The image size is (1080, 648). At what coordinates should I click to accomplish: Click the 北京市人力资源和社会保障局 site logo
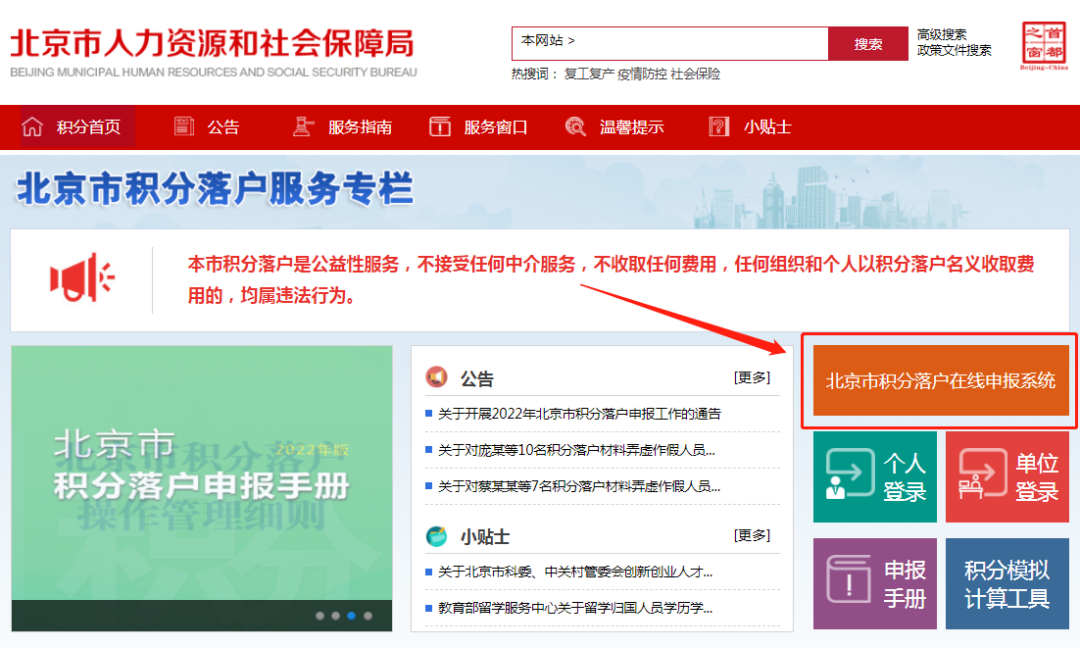click(213, 52)
